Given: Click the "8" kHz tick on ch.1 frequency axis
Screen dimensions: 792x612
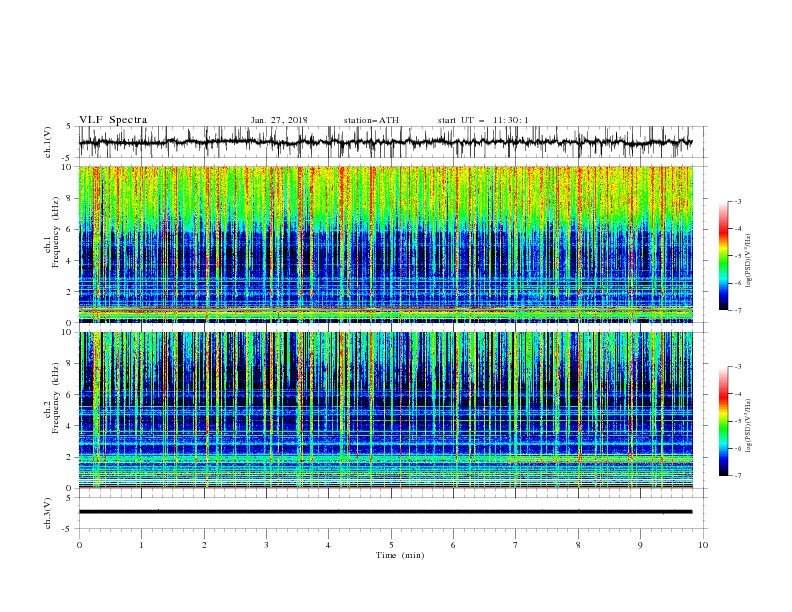Looking at the screenshot, I should (70, 198).
